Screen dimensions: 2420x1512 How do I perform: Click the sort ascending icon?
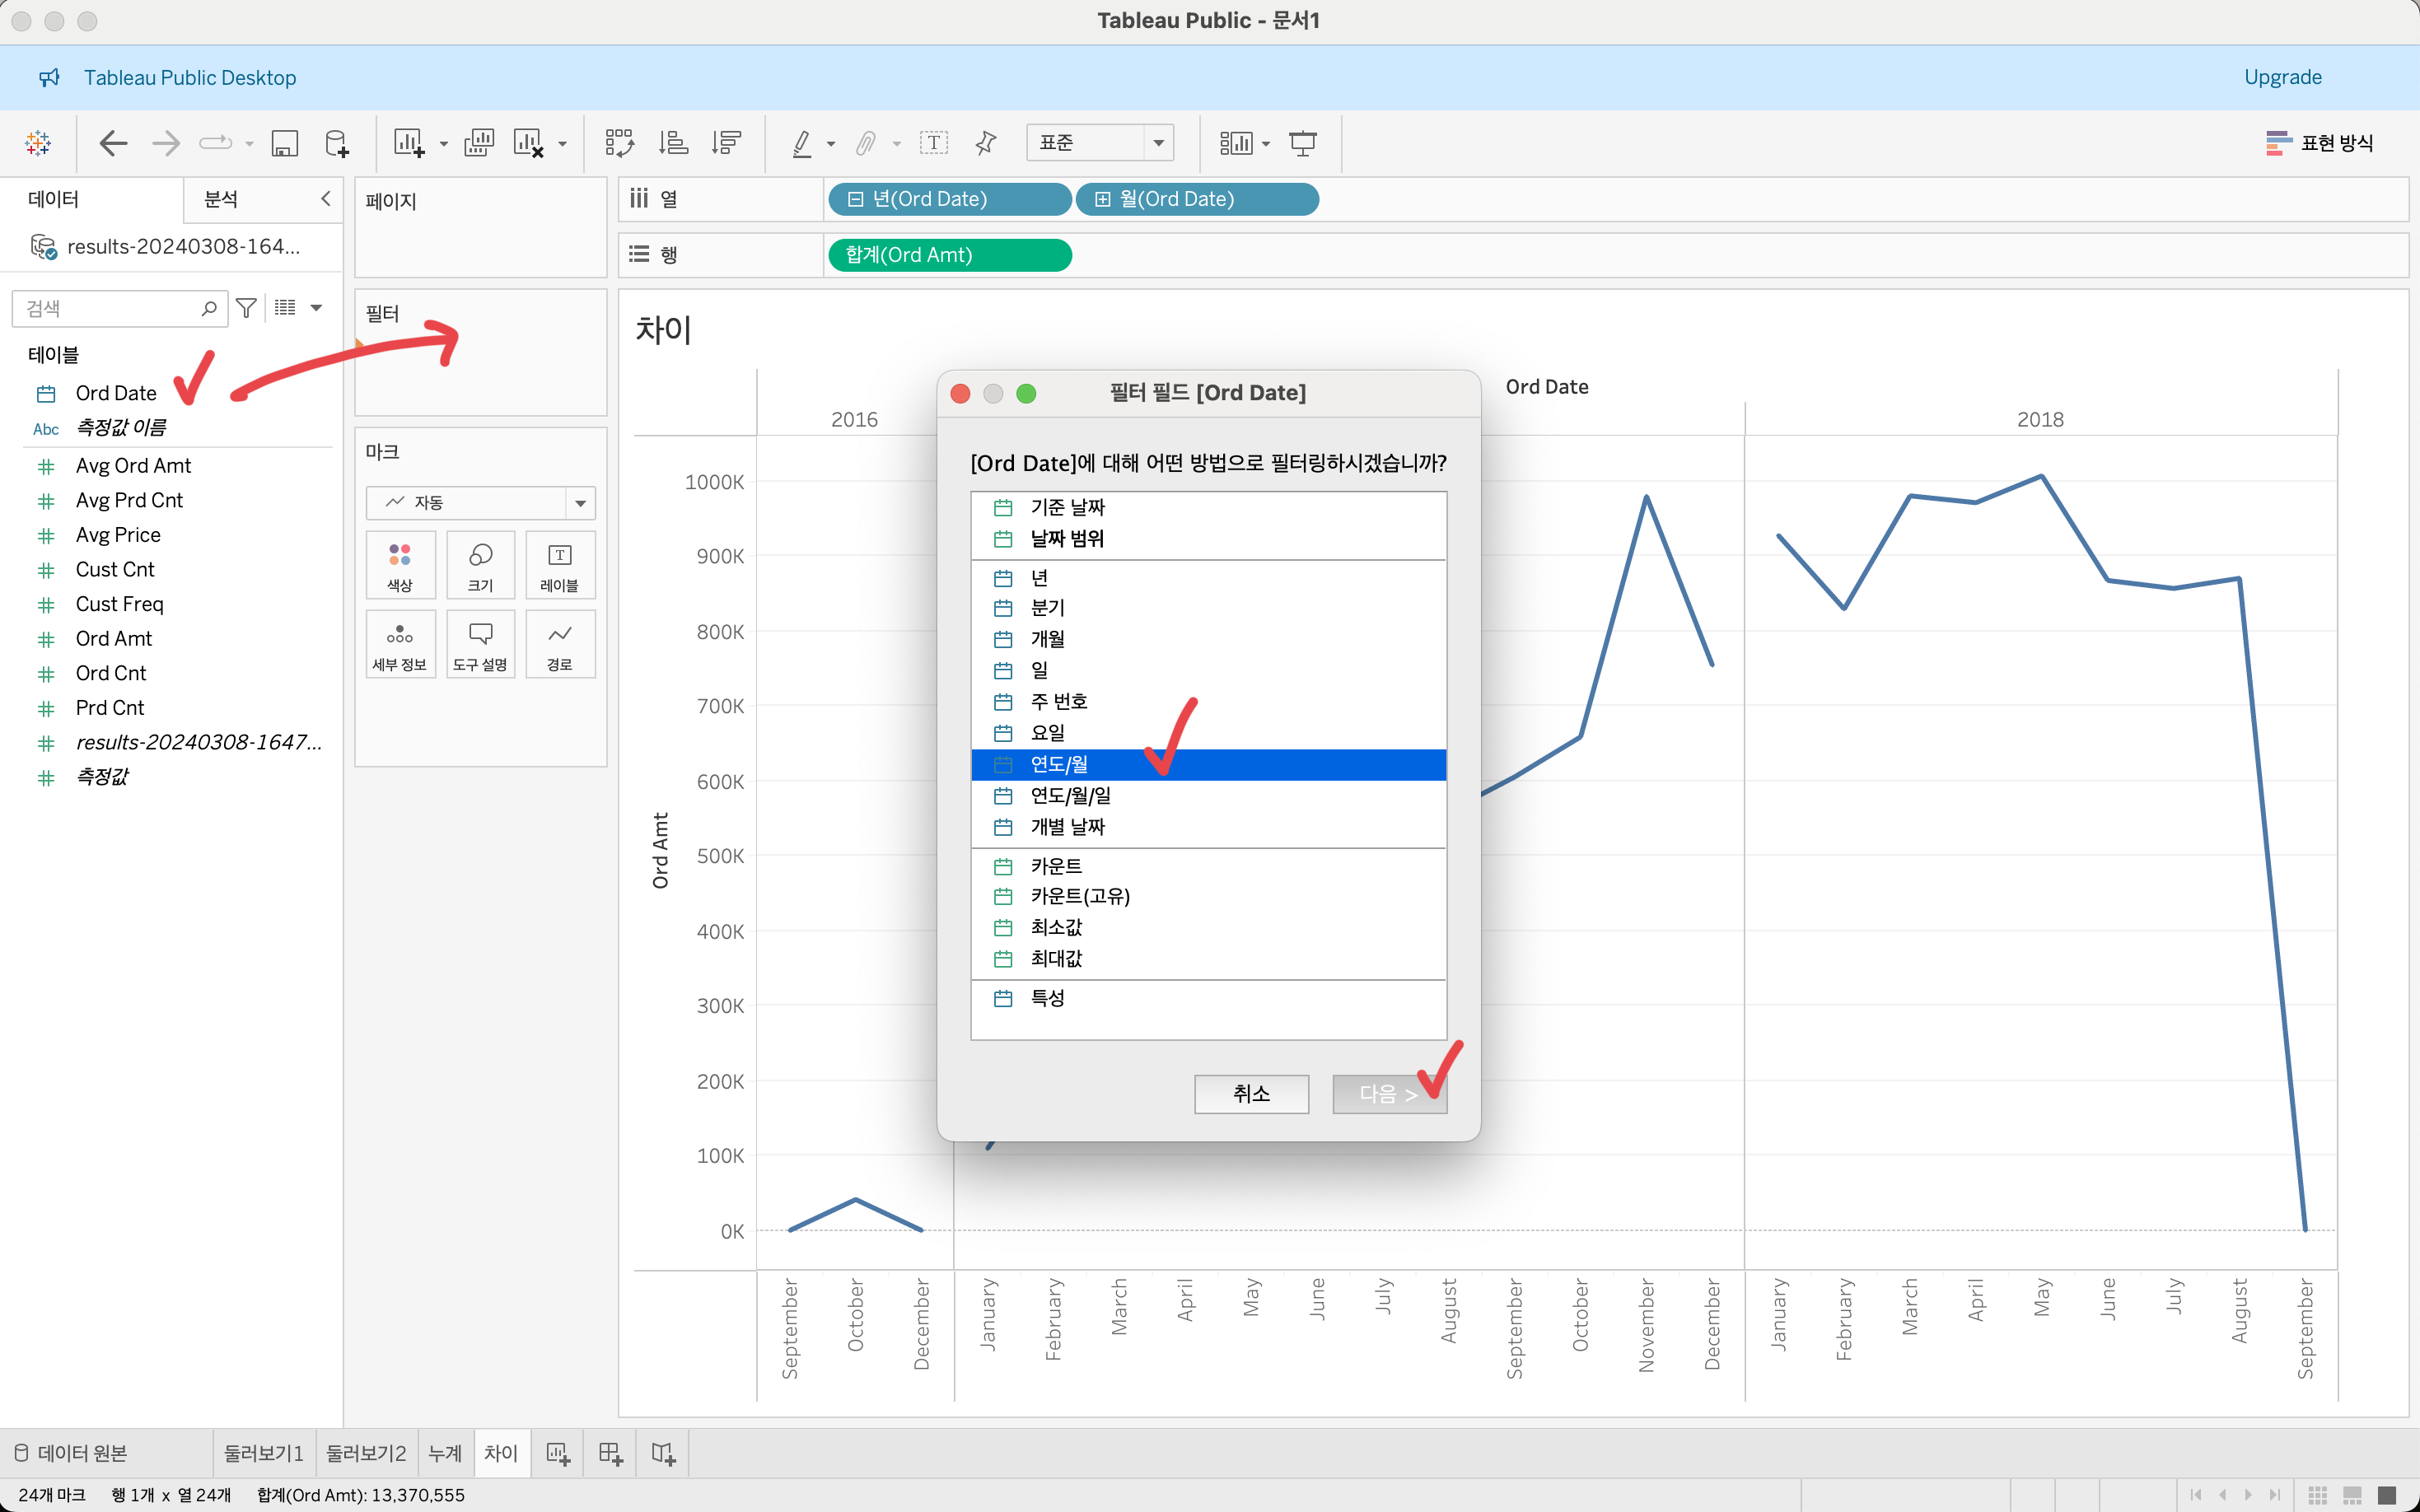point(673,143)
